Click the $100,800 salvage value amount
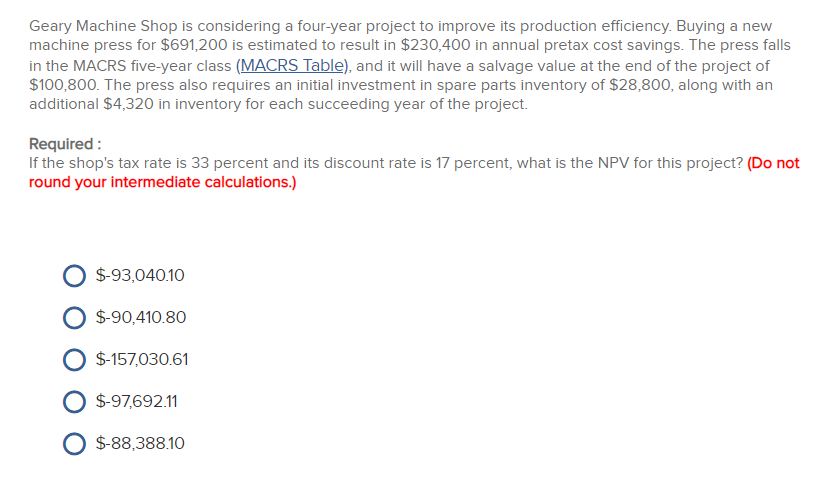The height and width of the screenshot is (478, 820). 63,85
